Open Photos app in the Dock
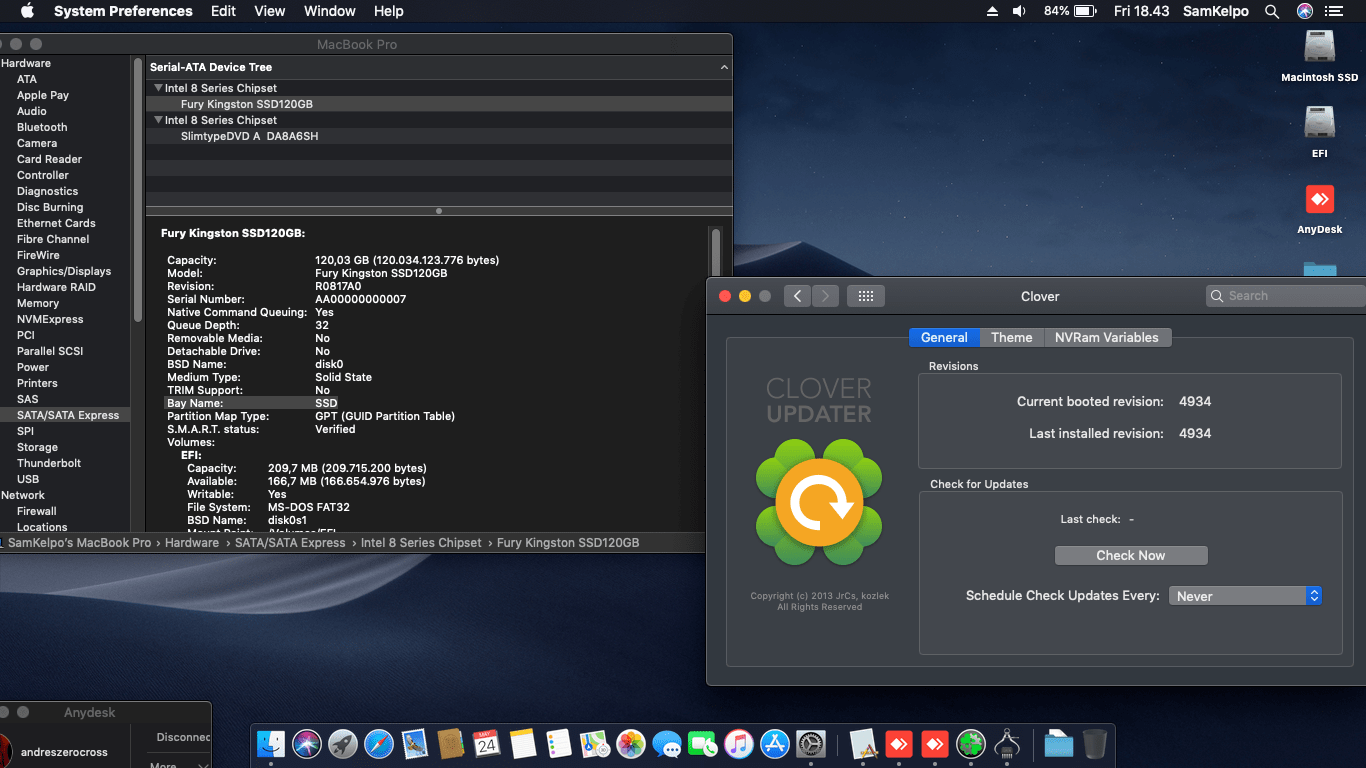Screen dimensions: 1366x768 point(631,744)
